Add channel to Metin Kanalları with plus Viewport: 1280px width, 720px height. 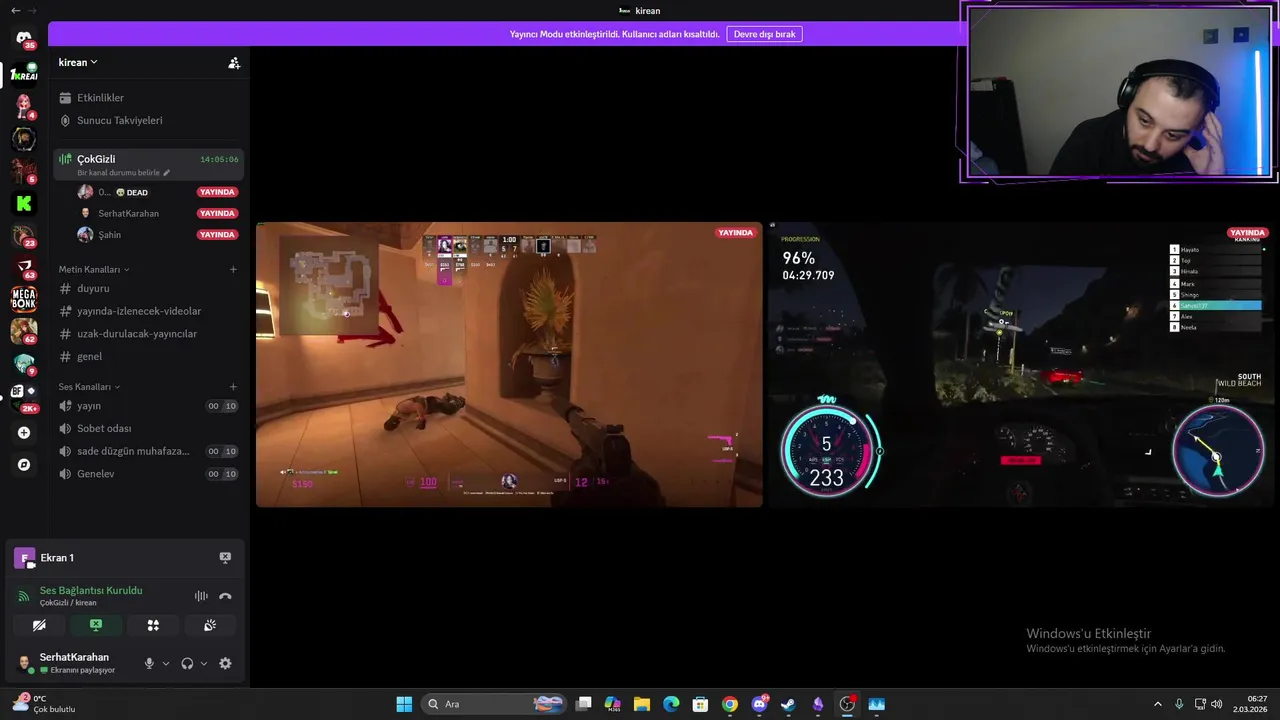point(233,269)
